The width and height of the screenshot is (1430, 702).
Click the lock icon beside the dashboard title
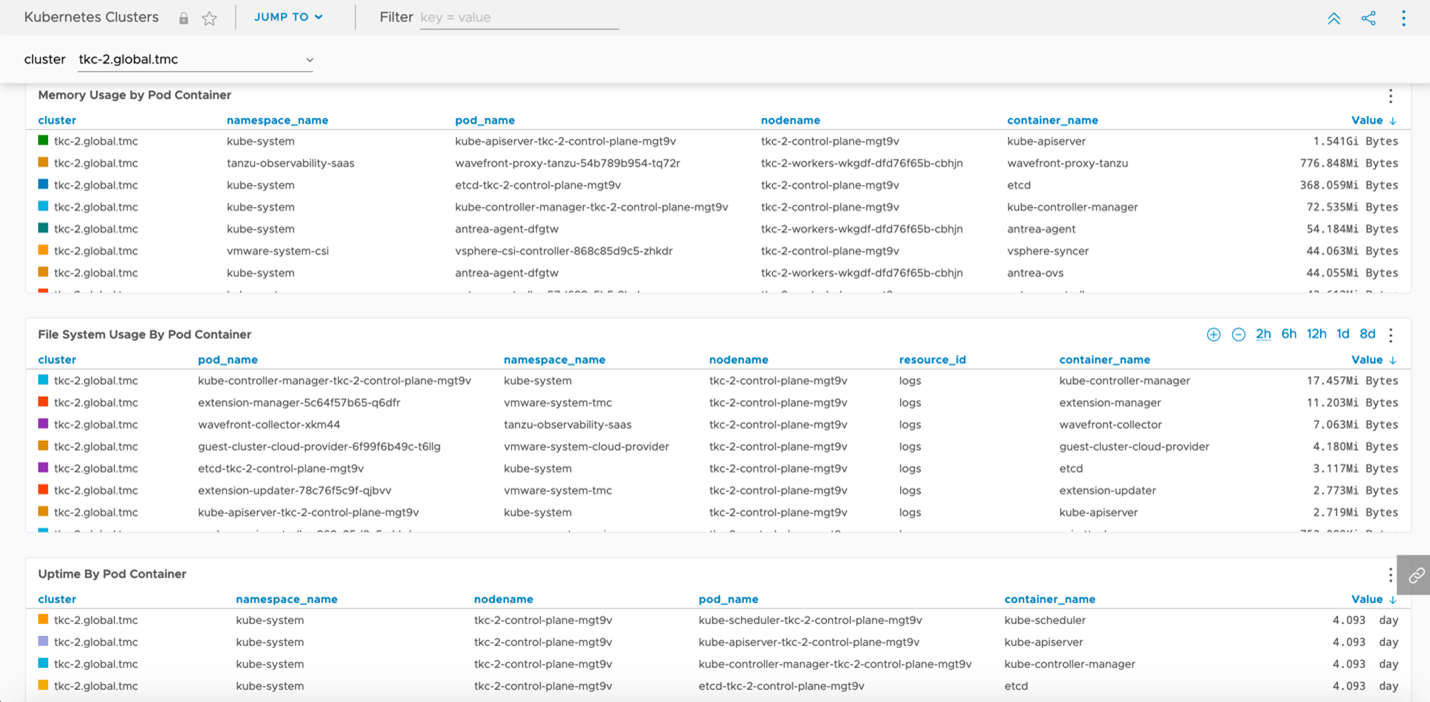183,18
